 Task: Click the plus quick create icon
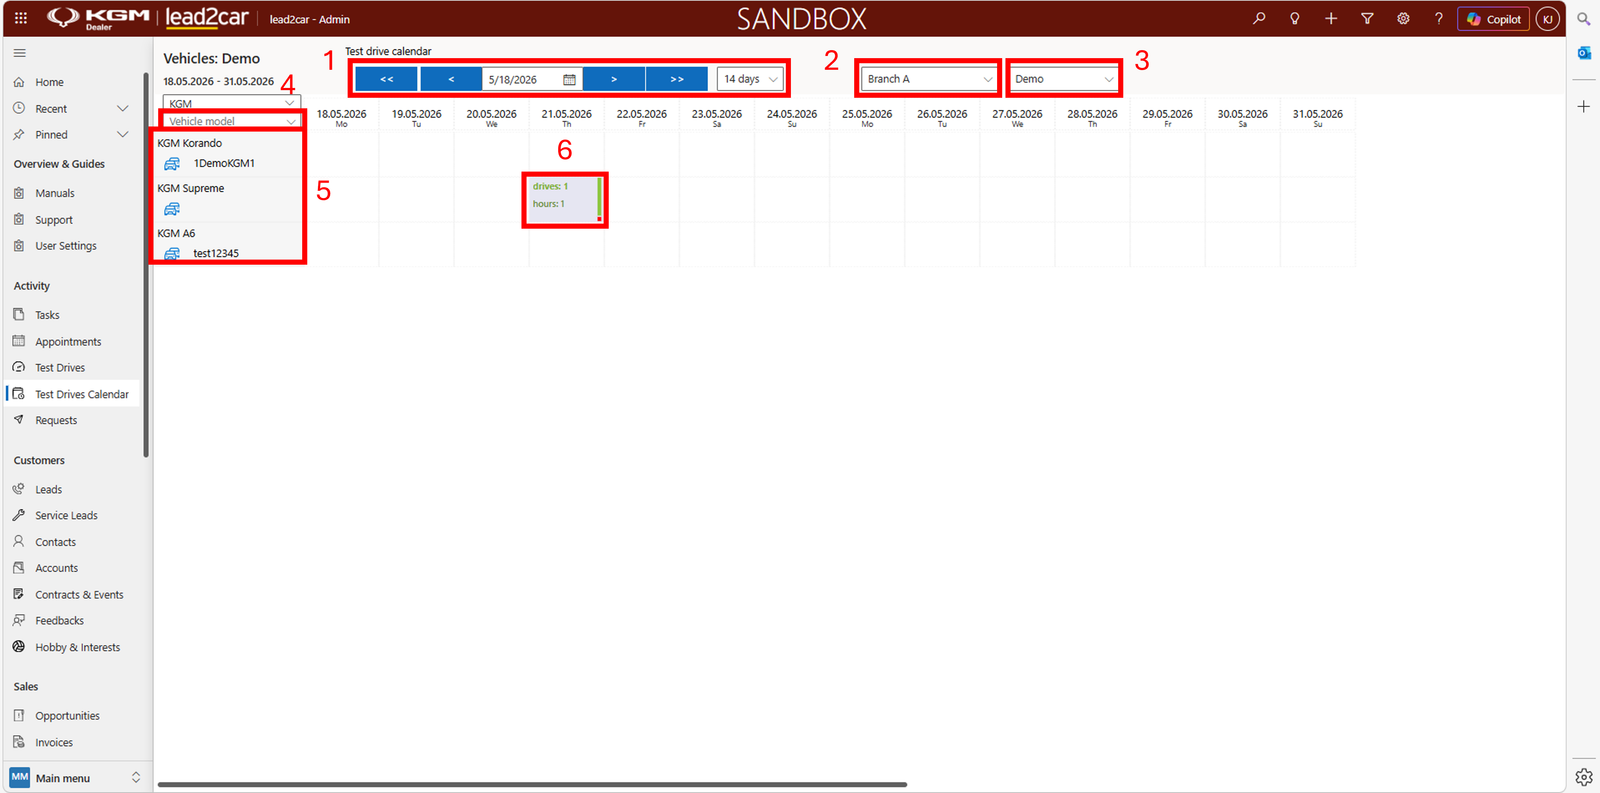(x=1331, y=18)
